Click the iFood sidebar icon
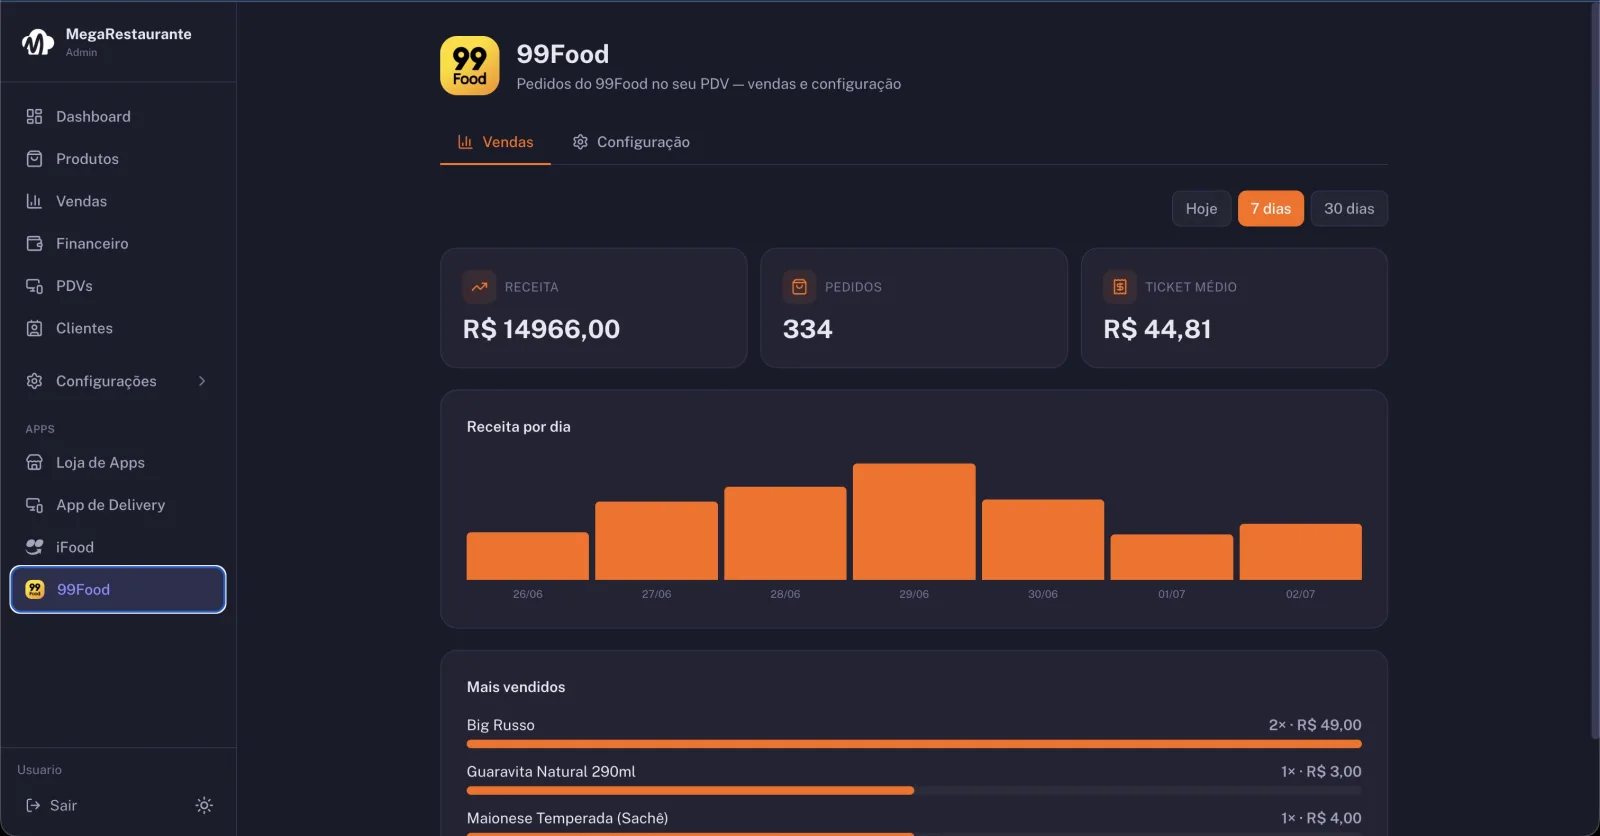1600x836 pixels. point(34,547)
